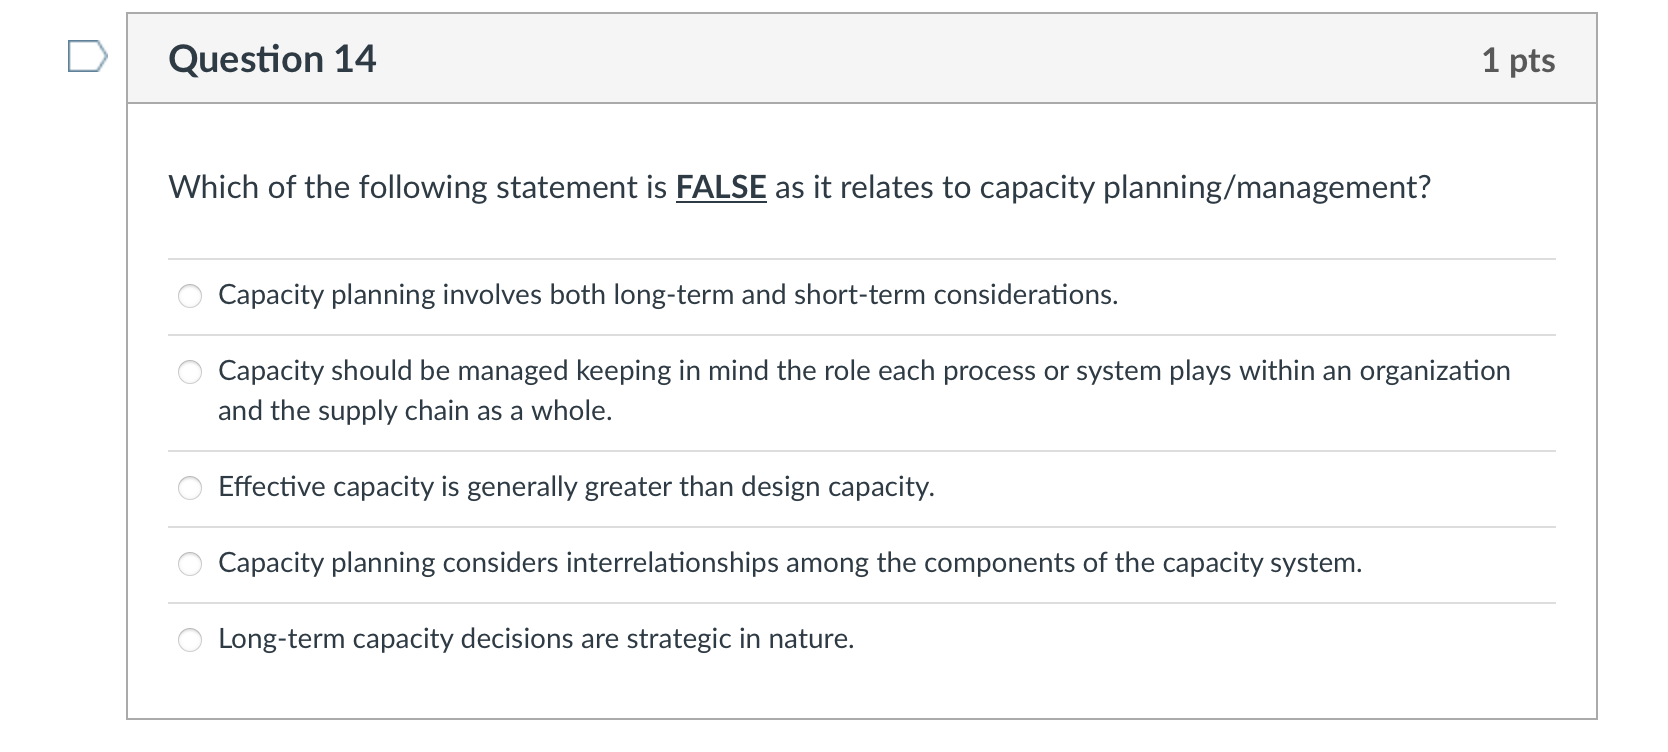Click the underlined word FALSE
This screenshot has width=1668, height=752.
click(720, 187)
